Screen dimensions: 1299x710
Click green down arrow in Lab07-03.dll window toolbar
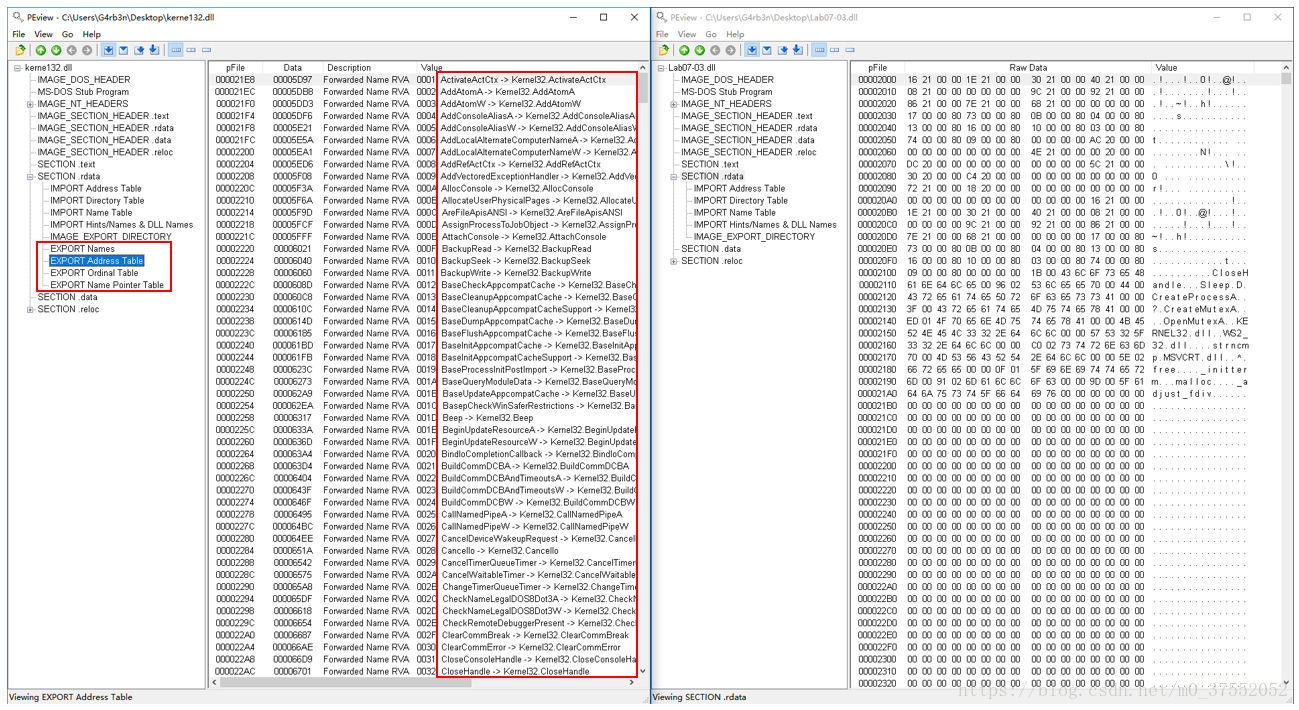700,50
